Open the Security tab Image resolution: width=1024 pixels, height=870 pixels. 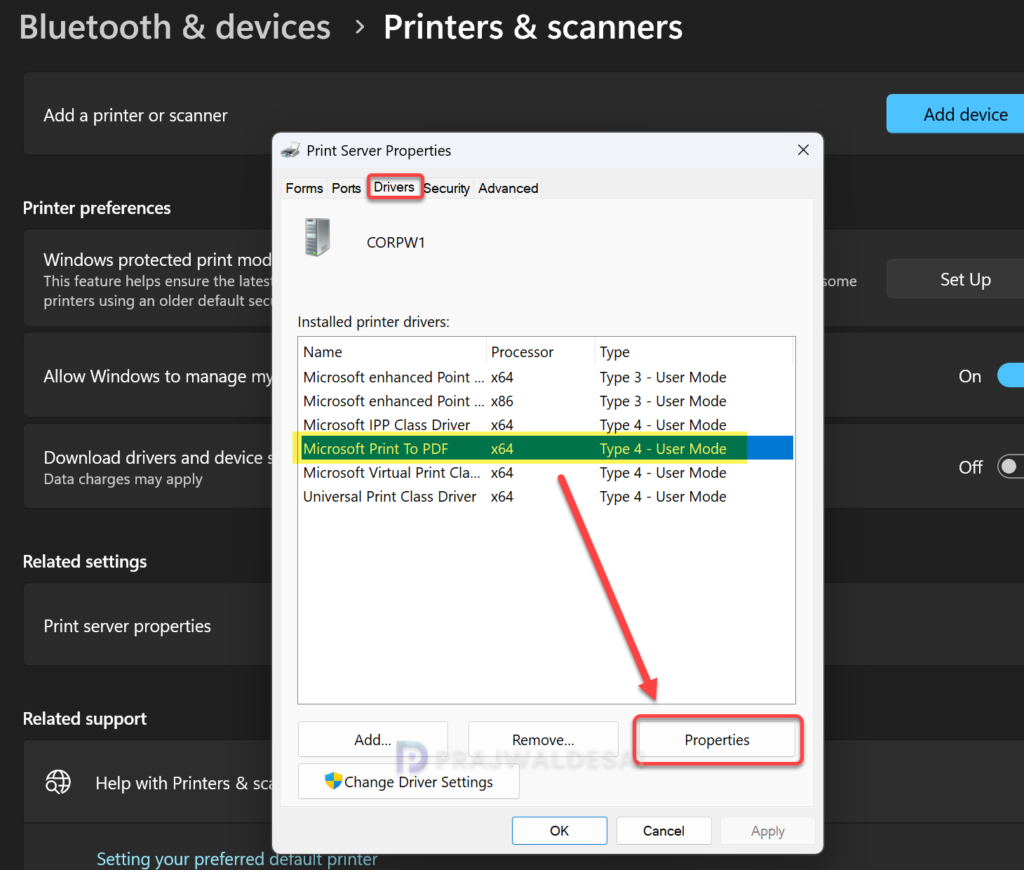click(447, 188)
